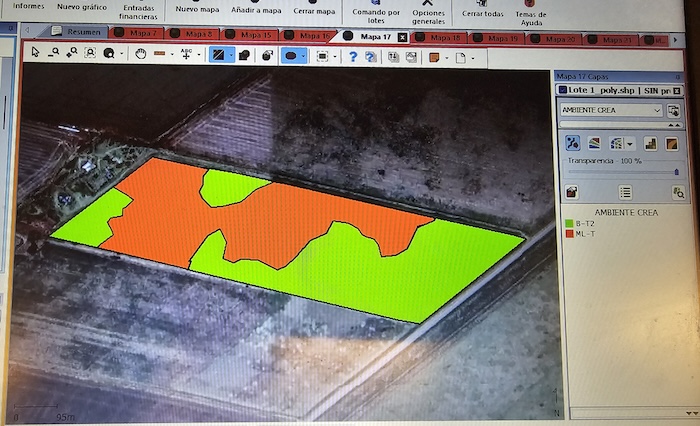Viewport: 700px width, 426px height.
Task: Adjust the Transparencia slider handle
Action: pyautogui.click(x=676, y=172)
